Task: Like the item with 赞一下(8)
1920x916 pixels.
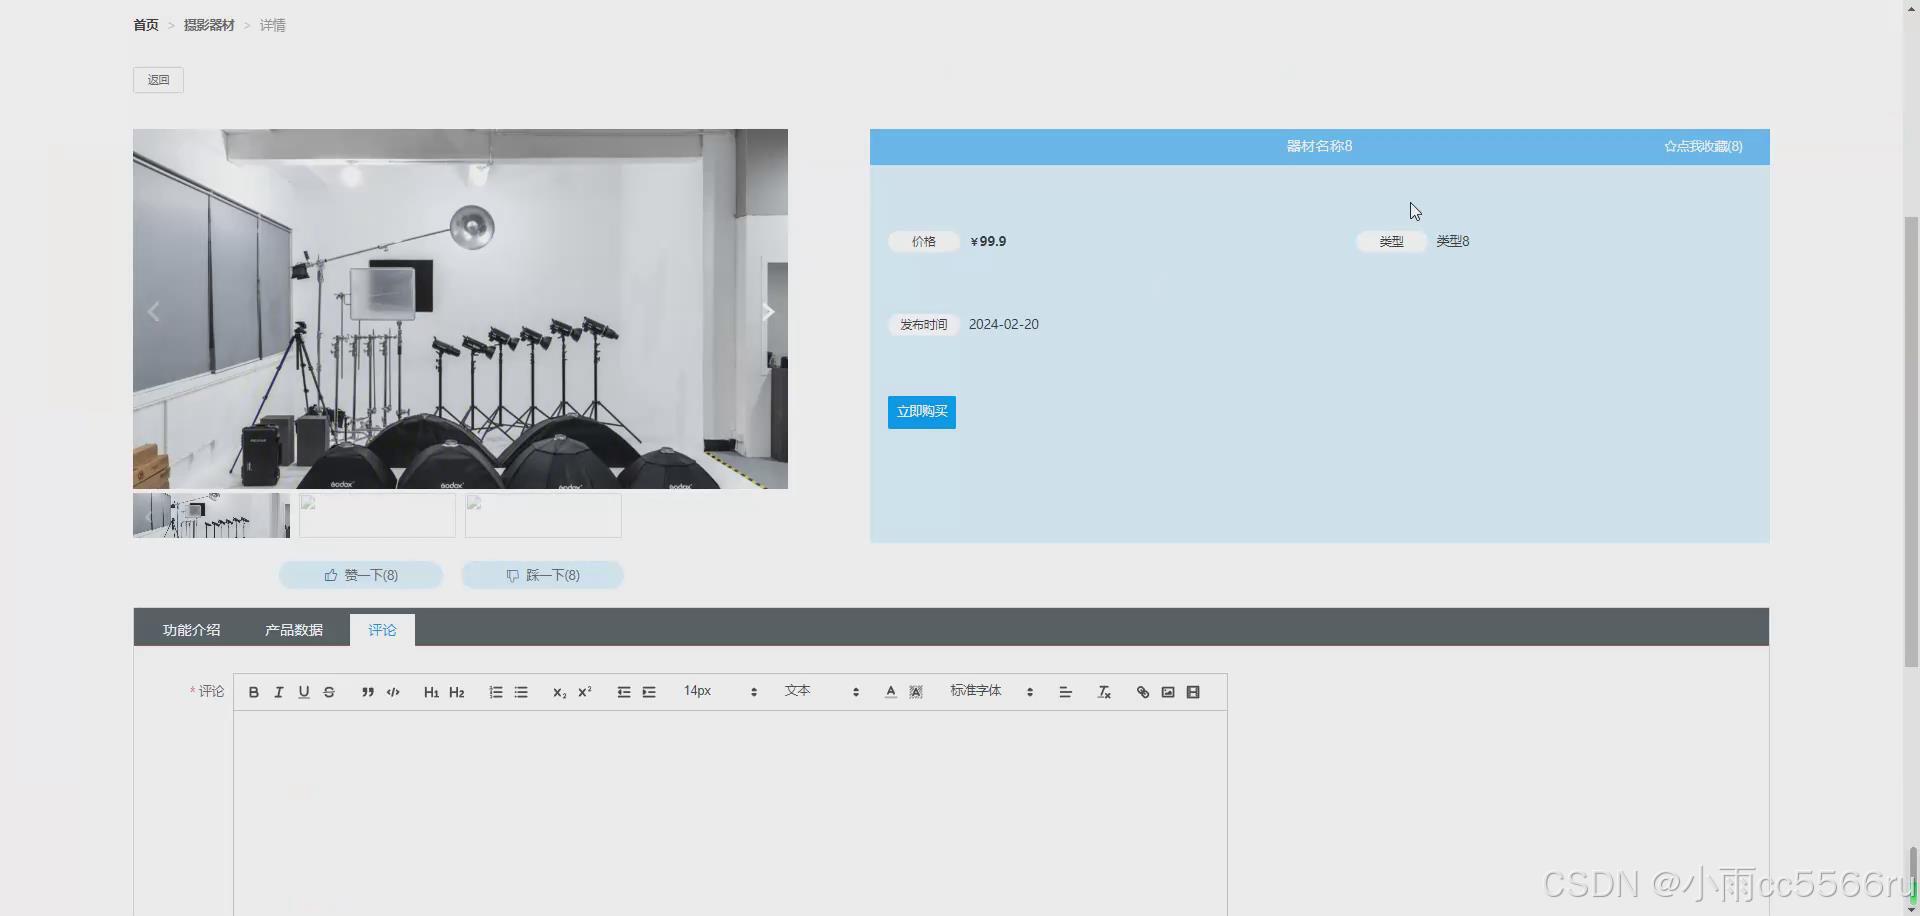Action: (x=361, y=575)
